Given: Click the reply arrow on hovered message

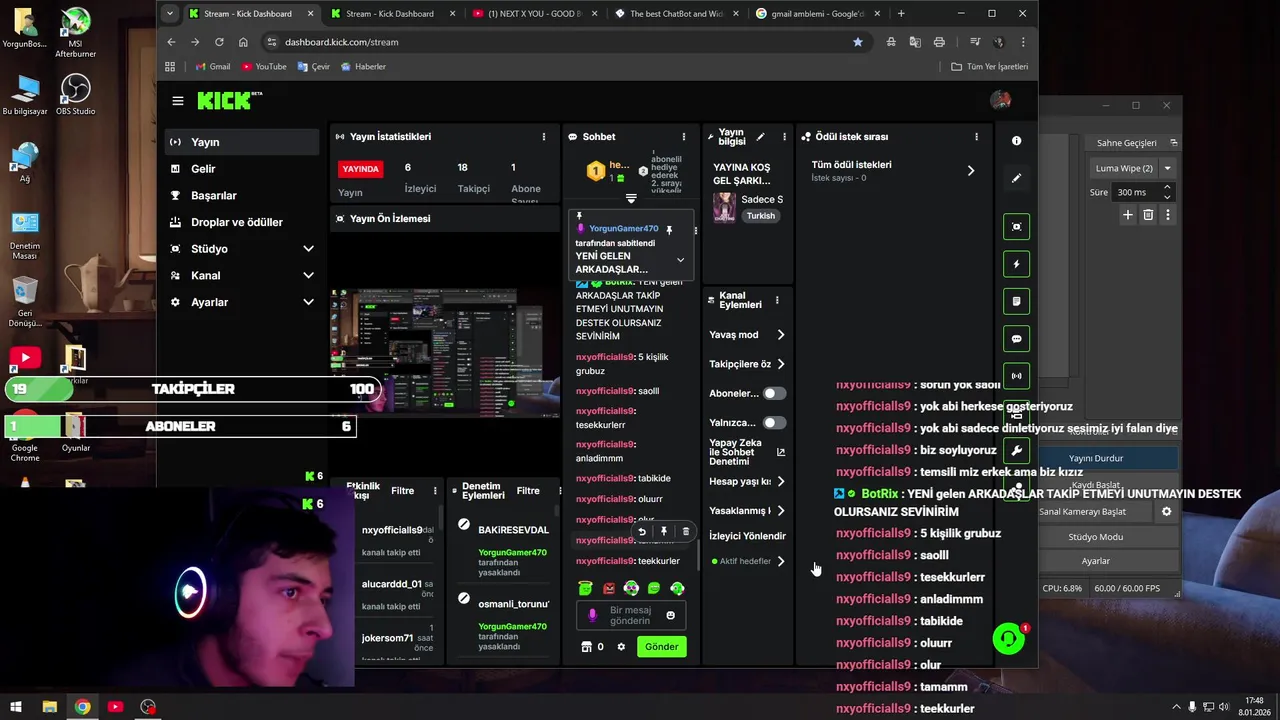Looking at the screenshot, I should [x=642, y=532].
